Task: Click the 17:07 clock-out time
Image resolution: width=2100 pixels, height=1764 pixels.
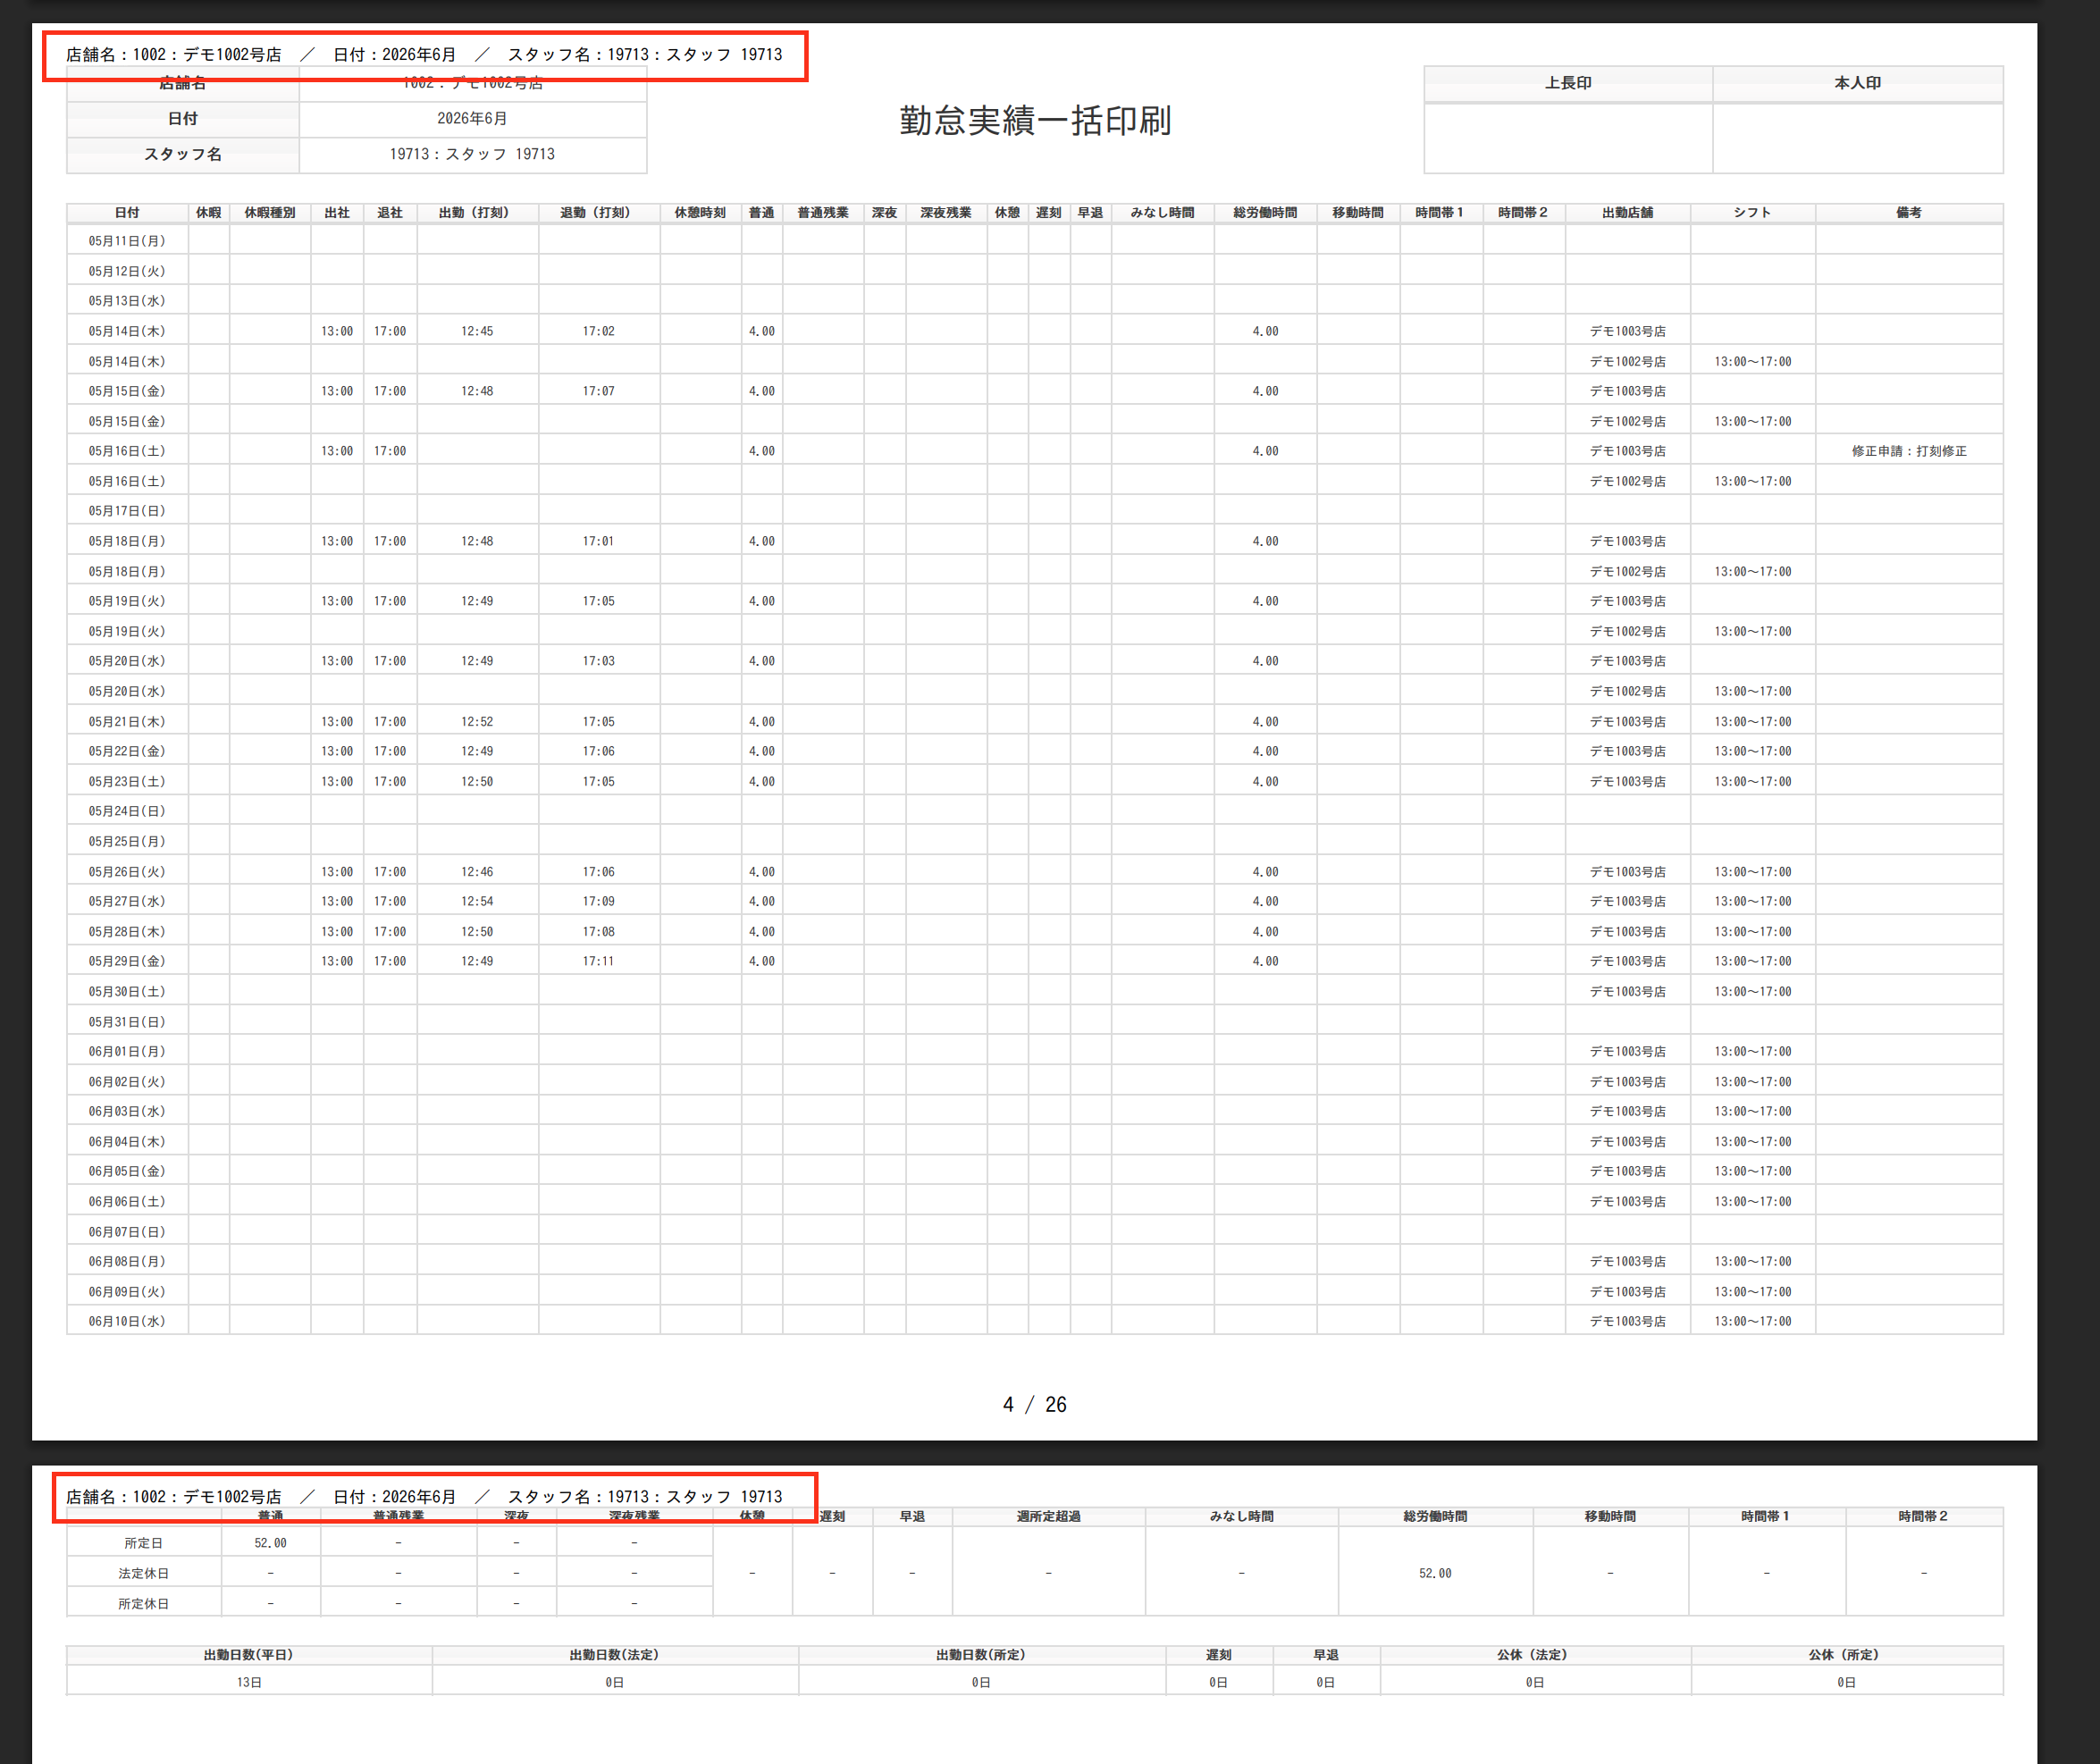Action: 598,391
